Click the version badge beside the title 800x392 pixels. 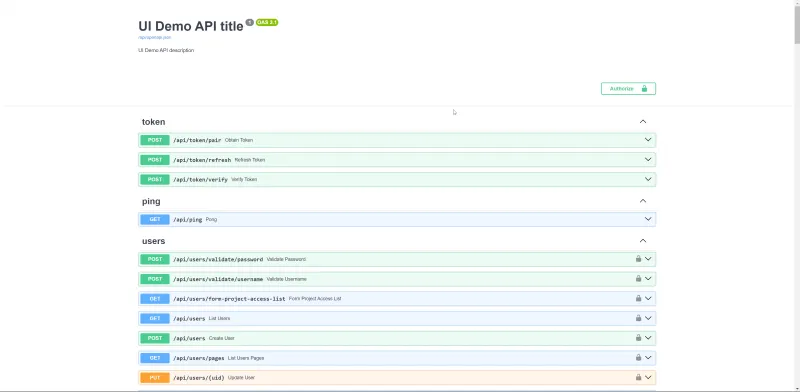point(249,22)
